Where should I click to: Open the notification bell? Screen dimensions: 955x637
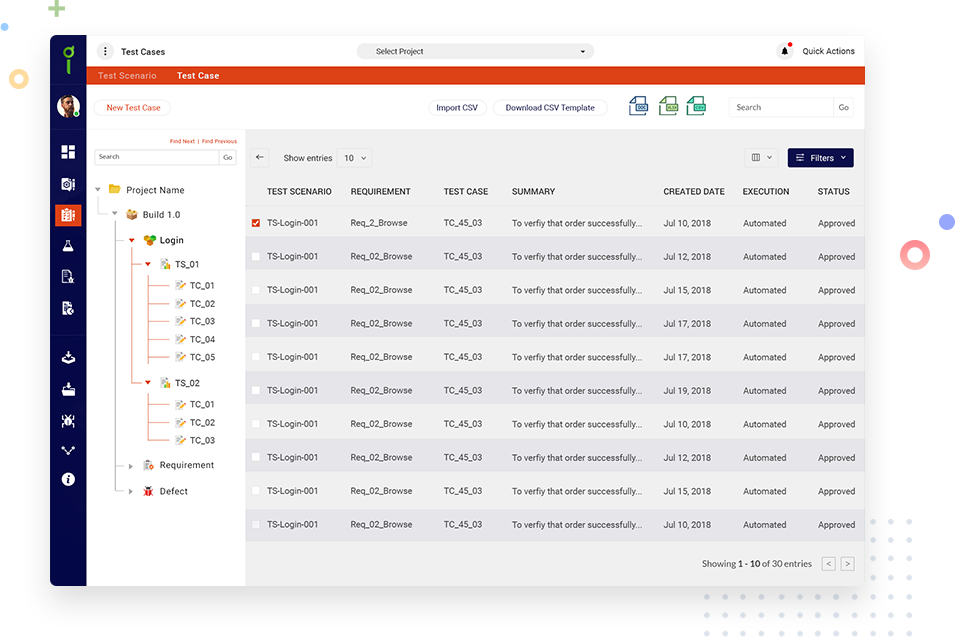tap(785, 51)
